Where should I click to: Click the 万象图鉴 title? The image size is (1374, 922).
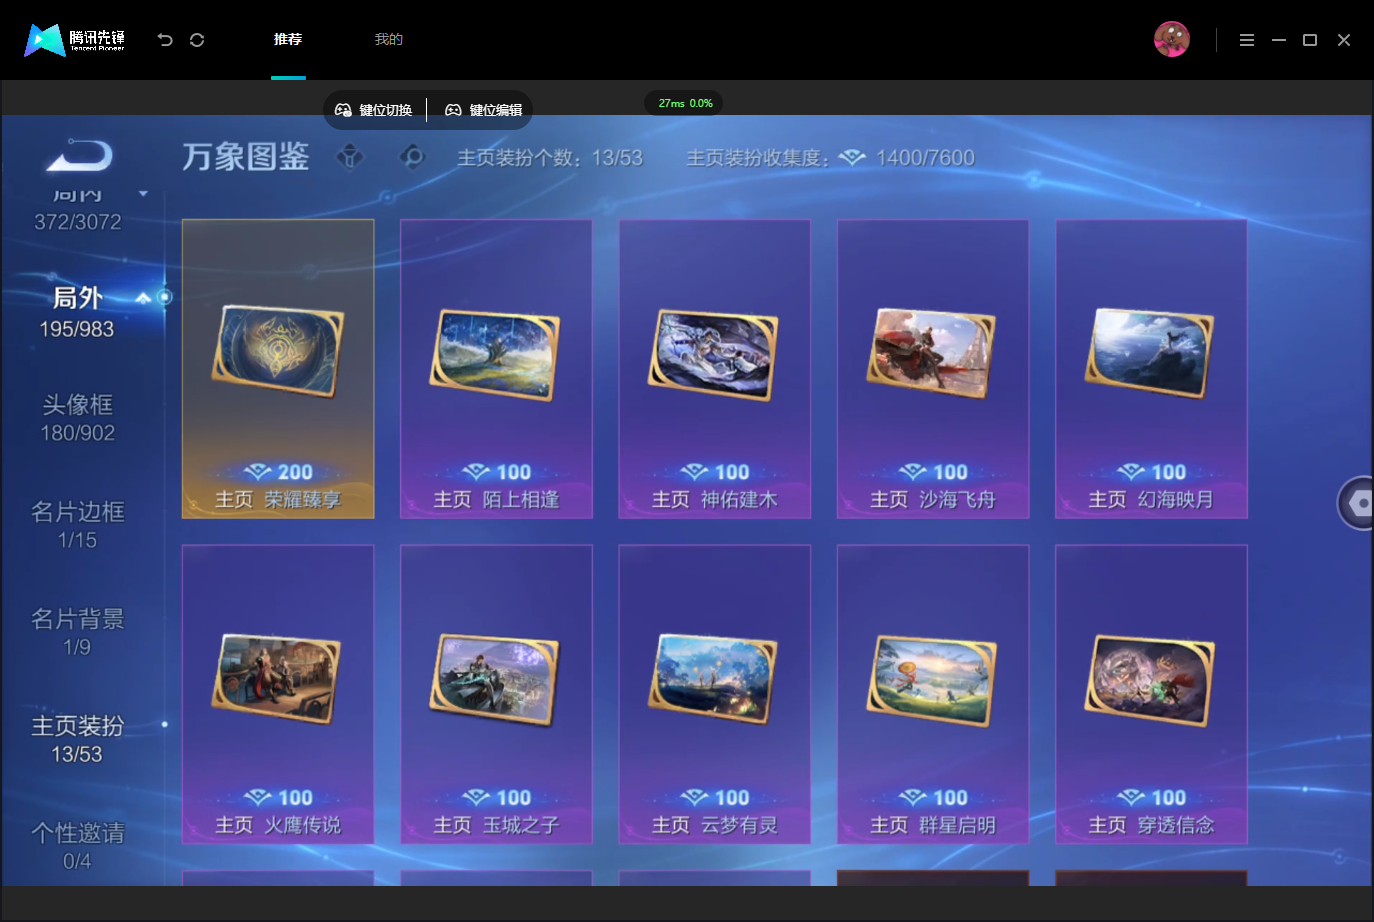click(246, 157)
